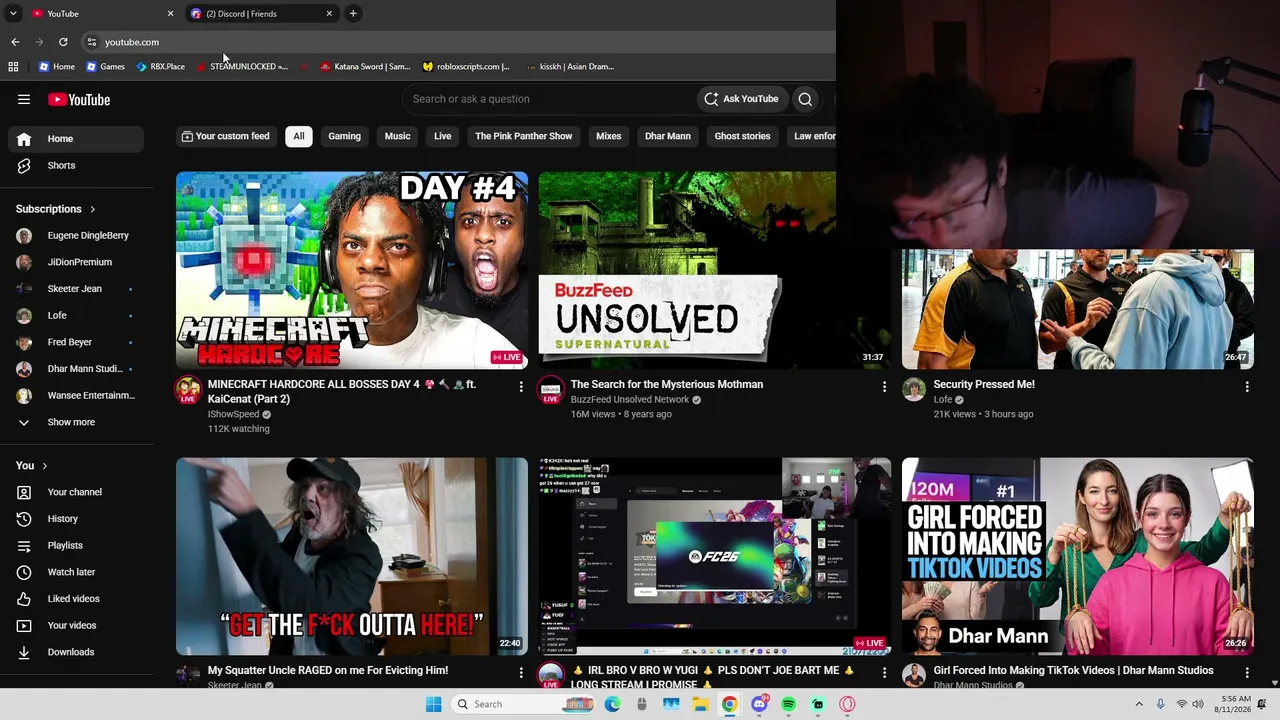
Task: Open the robloxscripts.com bookmark
Action: coord(466,67)
